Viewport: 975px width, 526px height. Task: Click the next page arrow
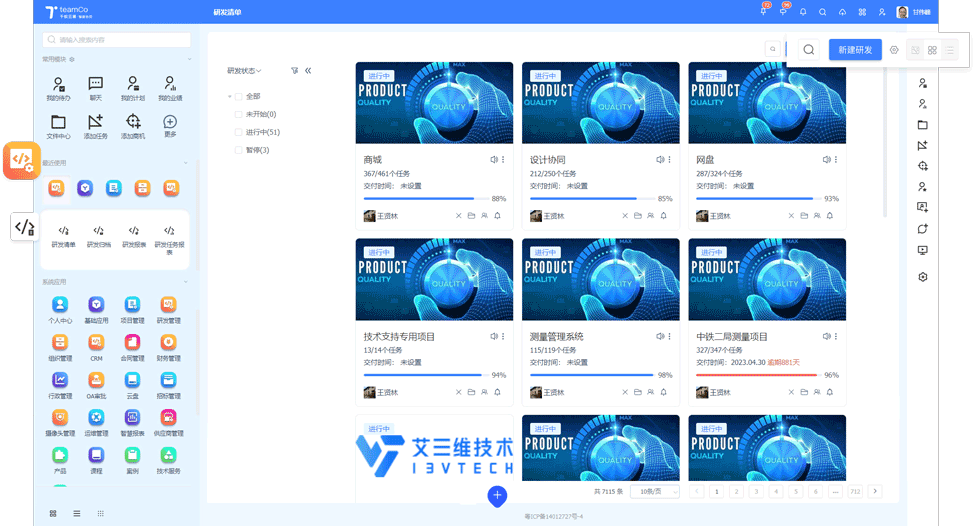(875, 491)
